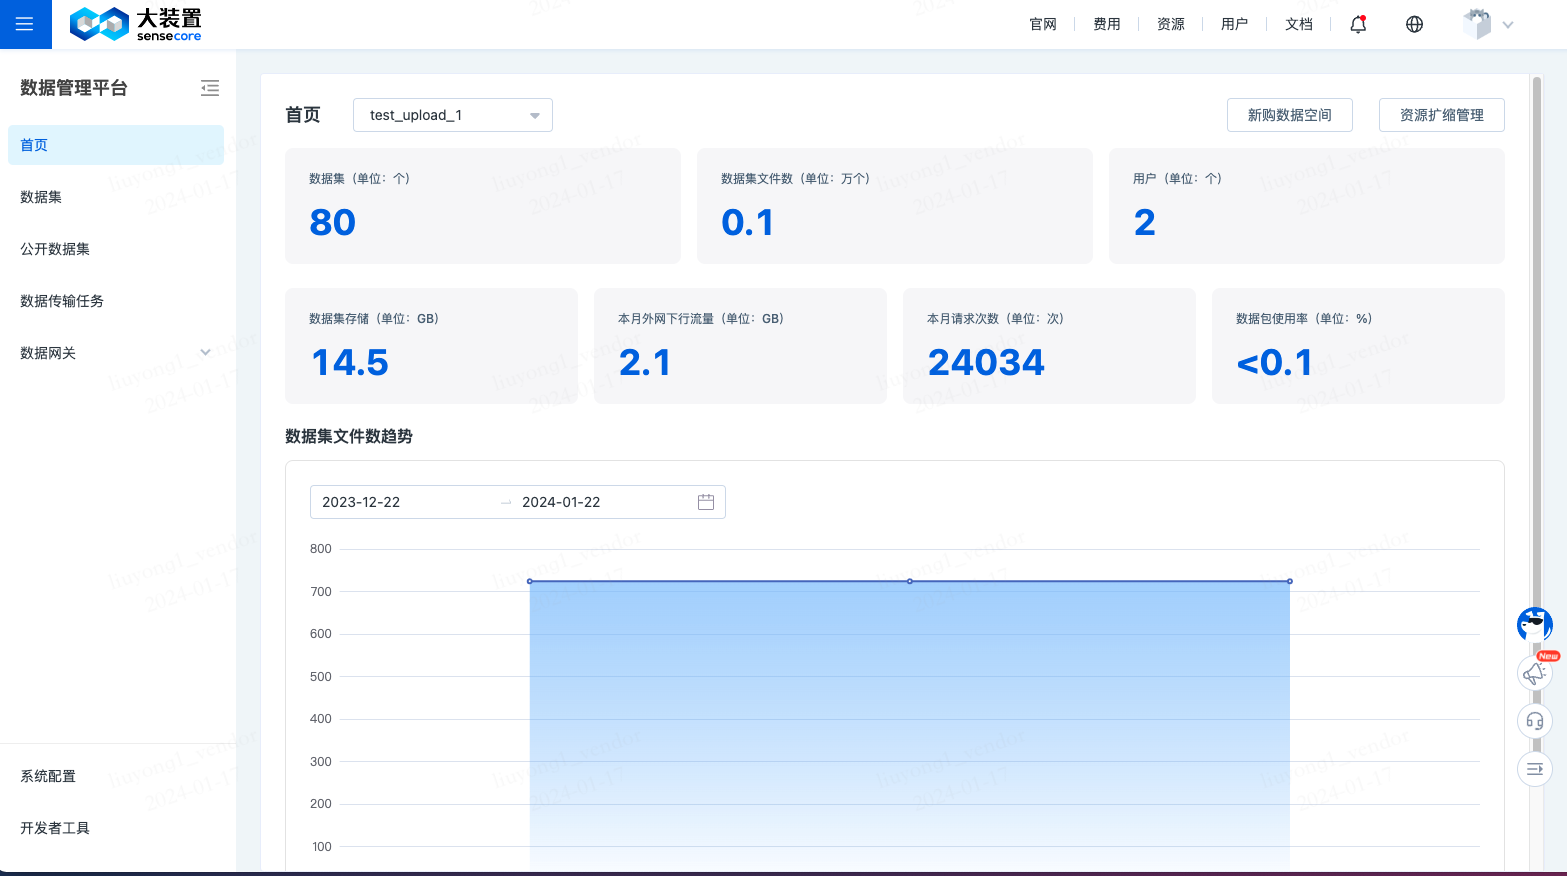Click the chat assistant avatar icon
Image resolution: width=1567 pixels, height=876 pixels.
[x=1533, y=624]
